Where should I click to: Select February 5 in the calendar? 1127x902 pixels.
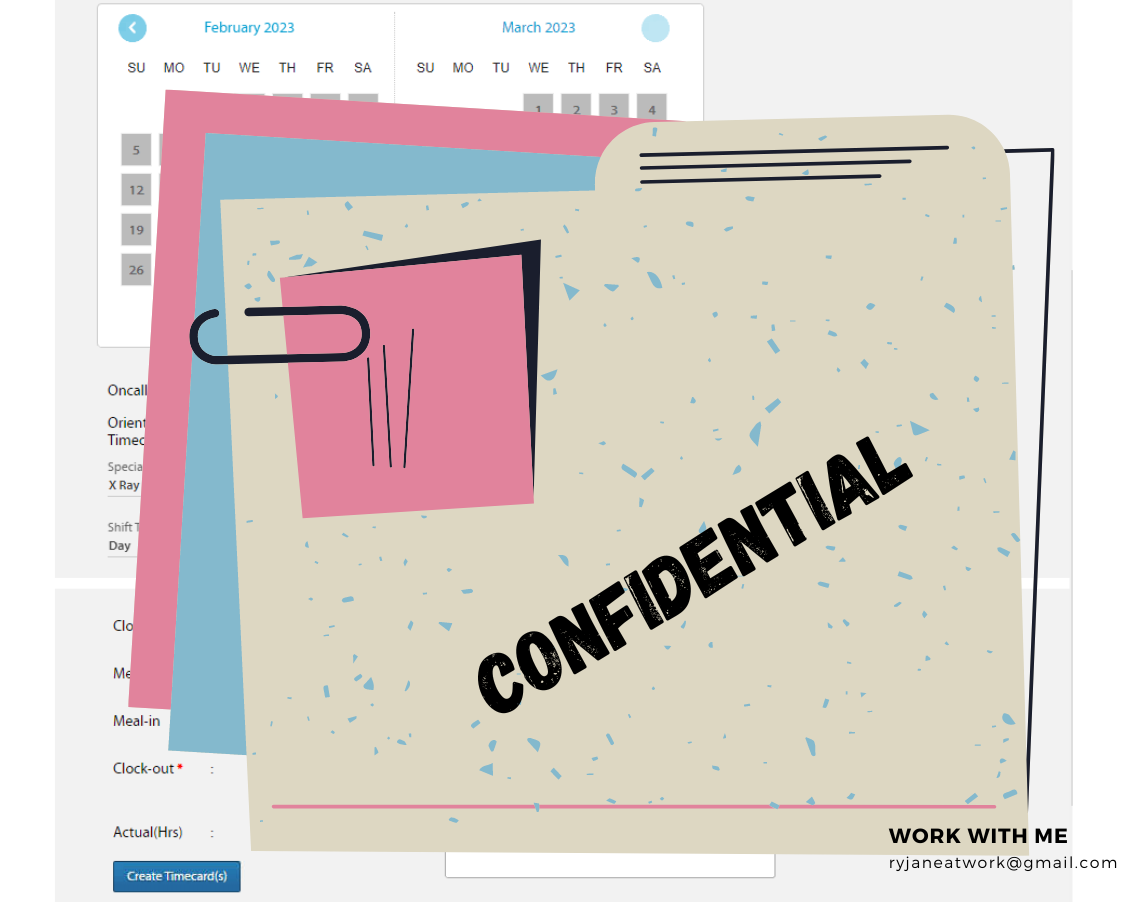click(x=136, y=150)
